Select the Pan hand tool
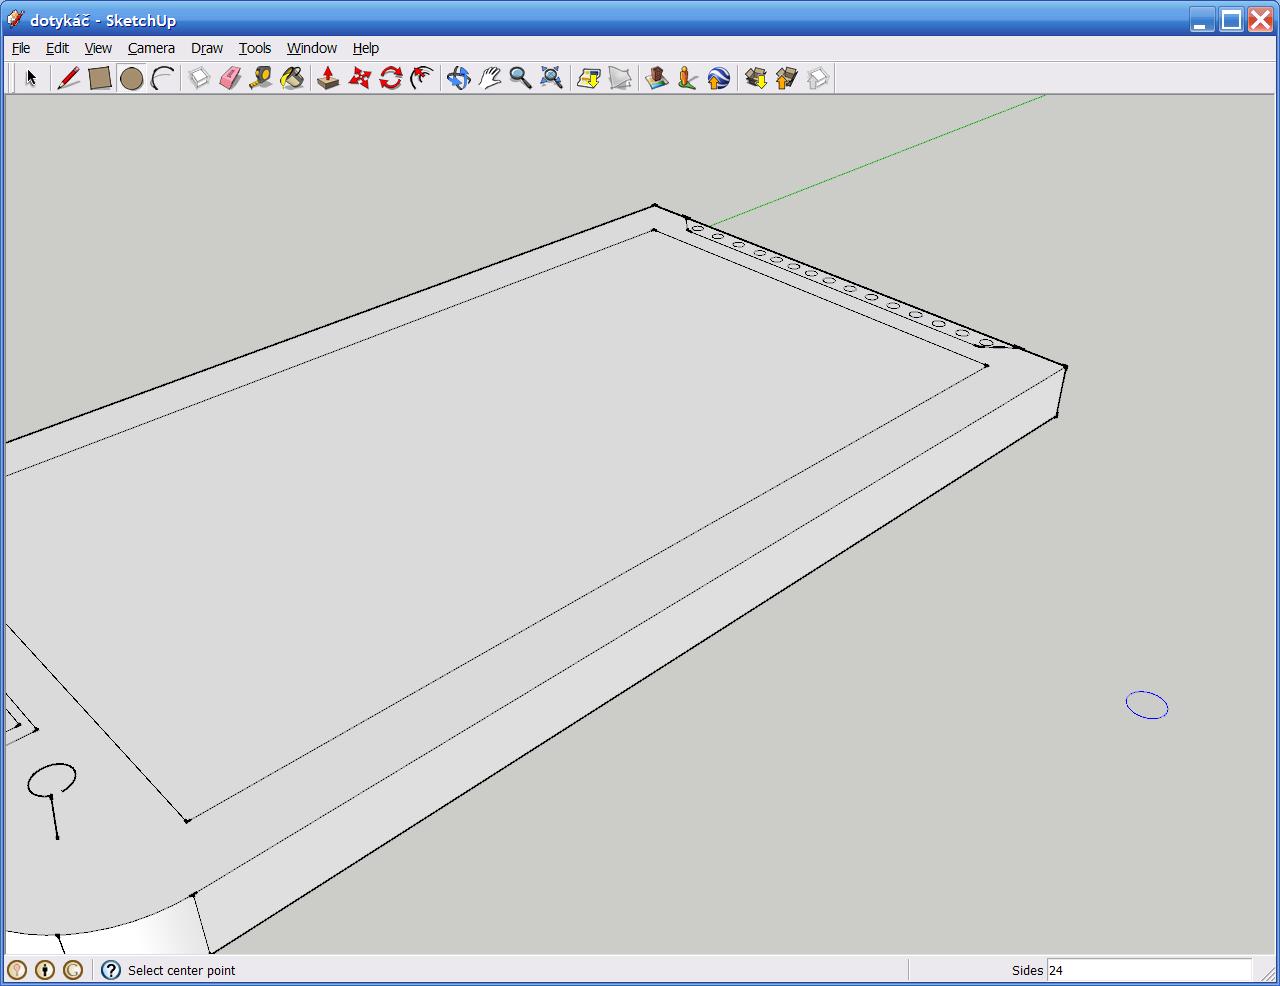Screen dimensions: 1280x986 (x=489, y=78)
